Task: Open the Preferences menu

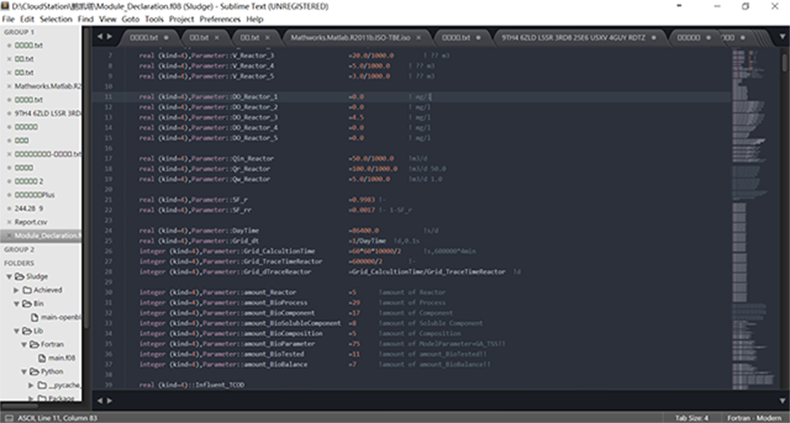Action: [x=219, y=19]
